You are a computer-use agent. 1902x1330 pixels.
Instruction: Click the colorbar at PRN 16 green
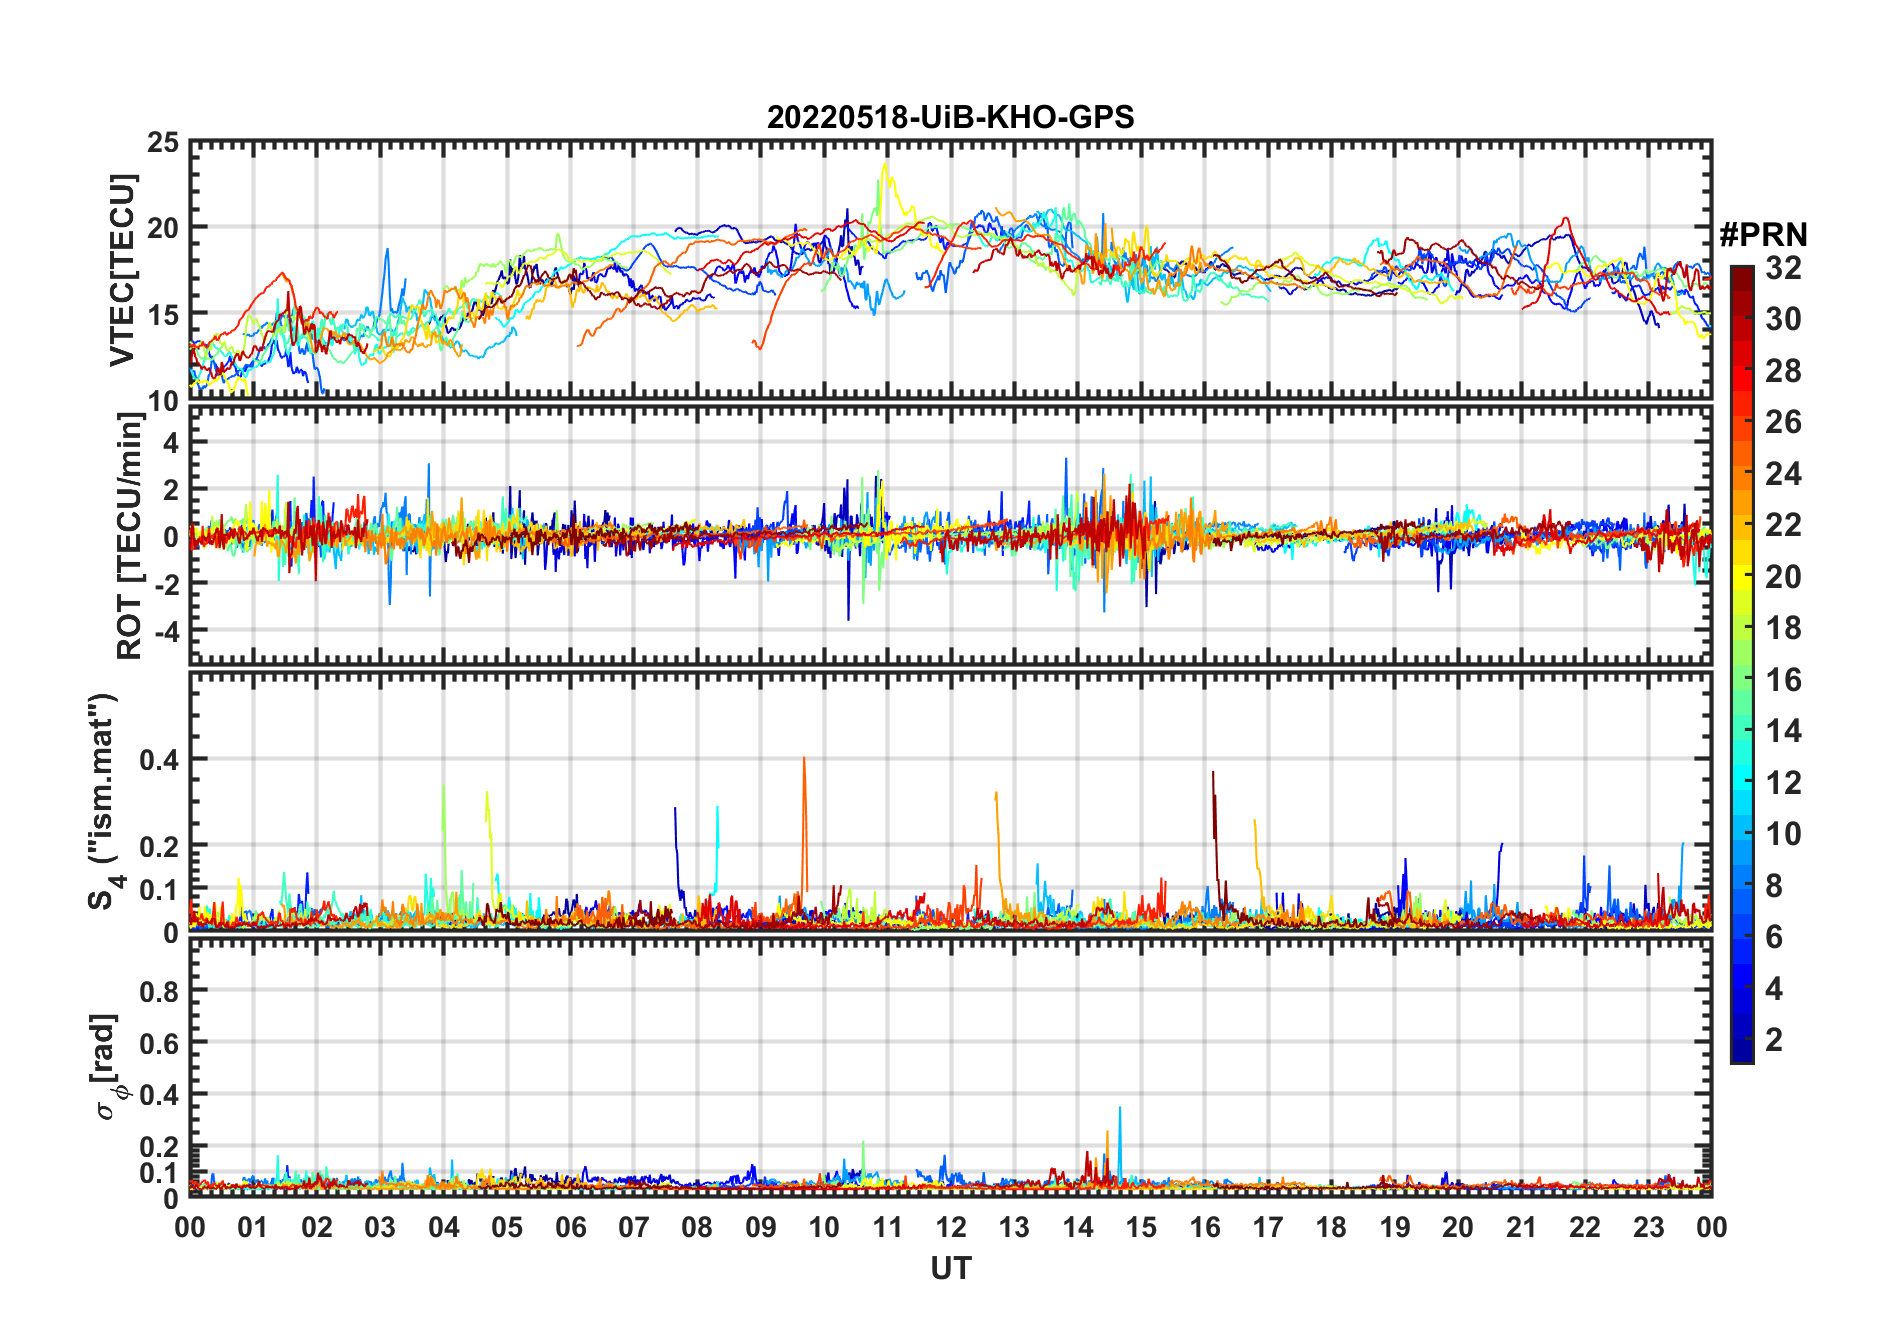[1742, 680]
